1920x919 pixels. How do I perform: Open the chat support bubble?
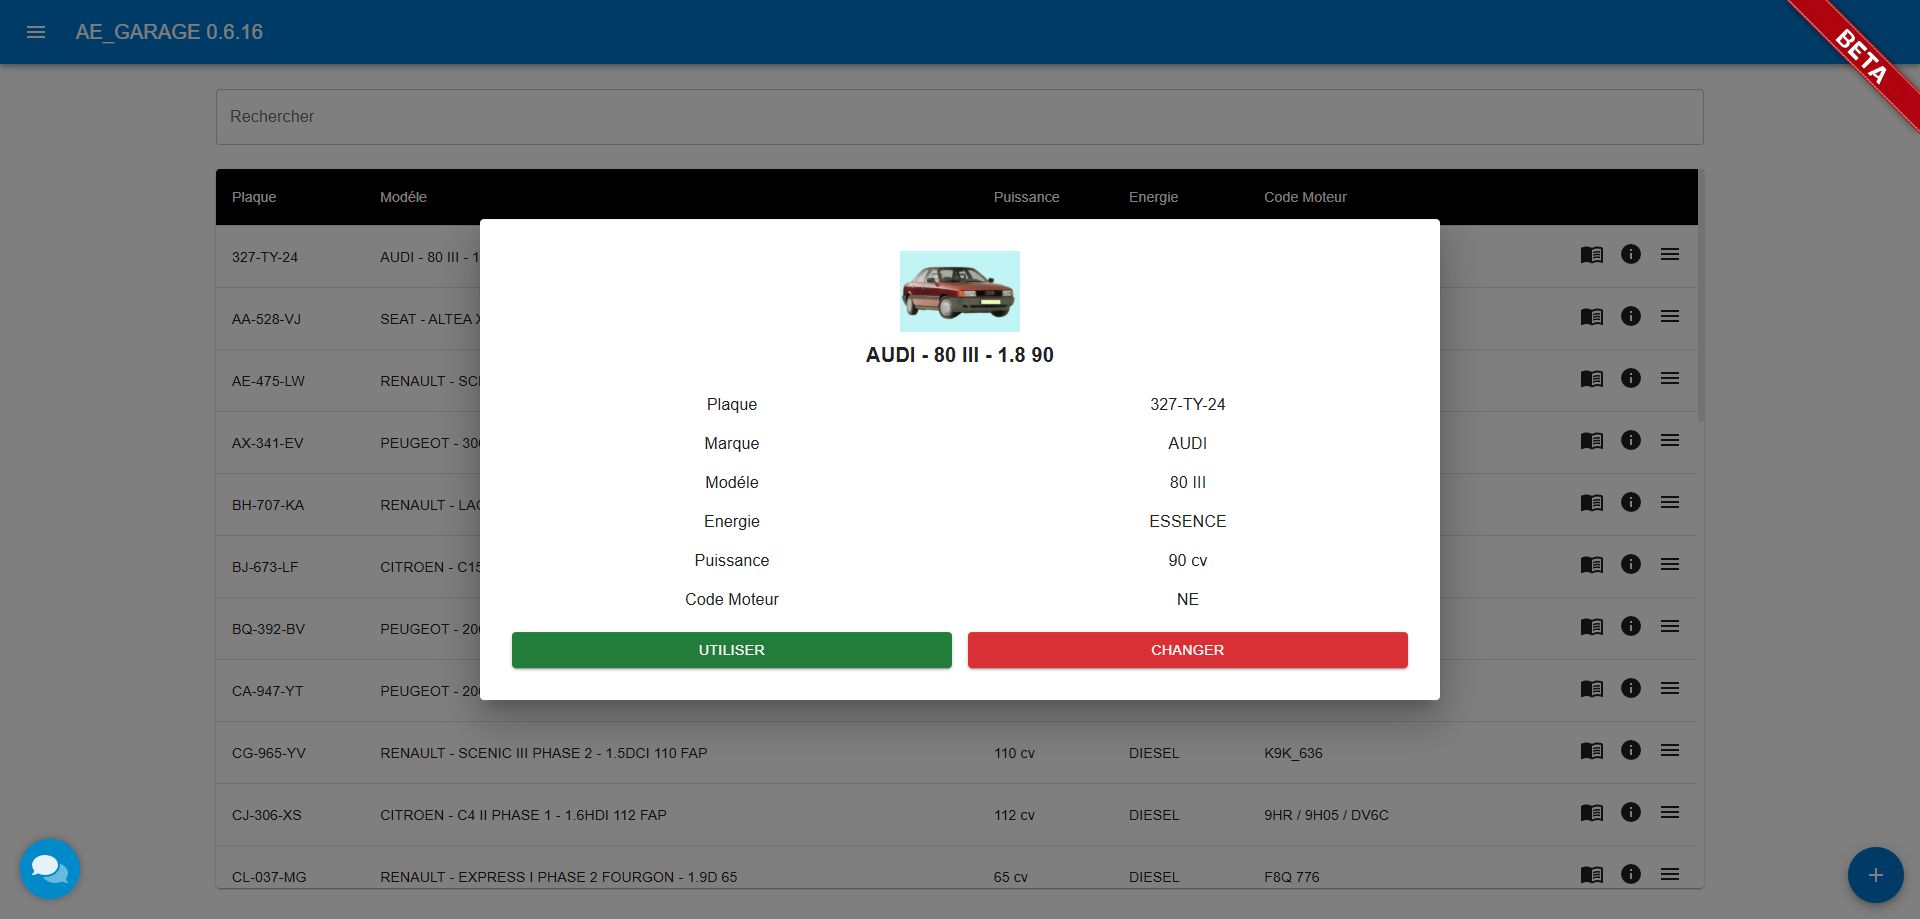coord(49,869)
